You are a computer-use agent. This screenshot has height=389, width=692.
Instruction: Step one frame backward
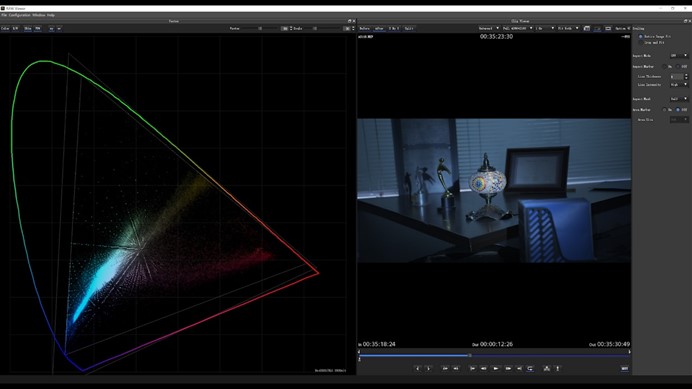pos(484,368)
